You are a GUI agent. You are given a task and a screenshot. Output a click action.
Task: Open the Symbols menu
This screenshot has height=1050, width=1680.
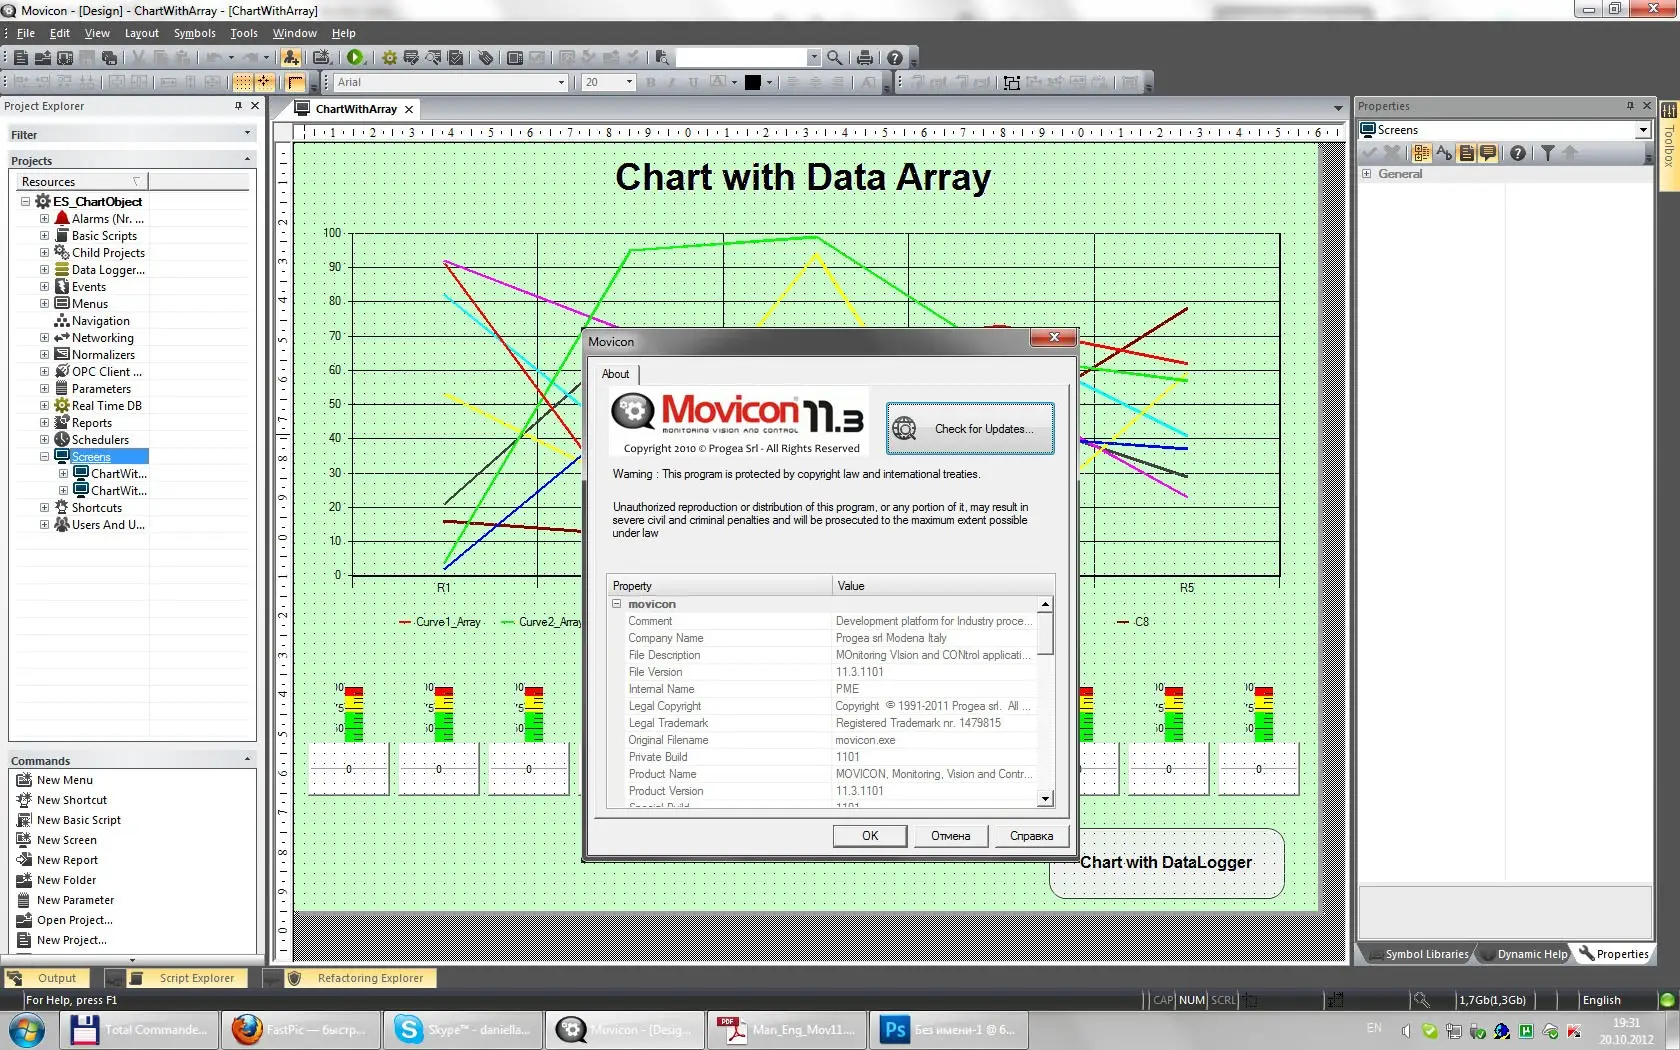coord(194,33)
